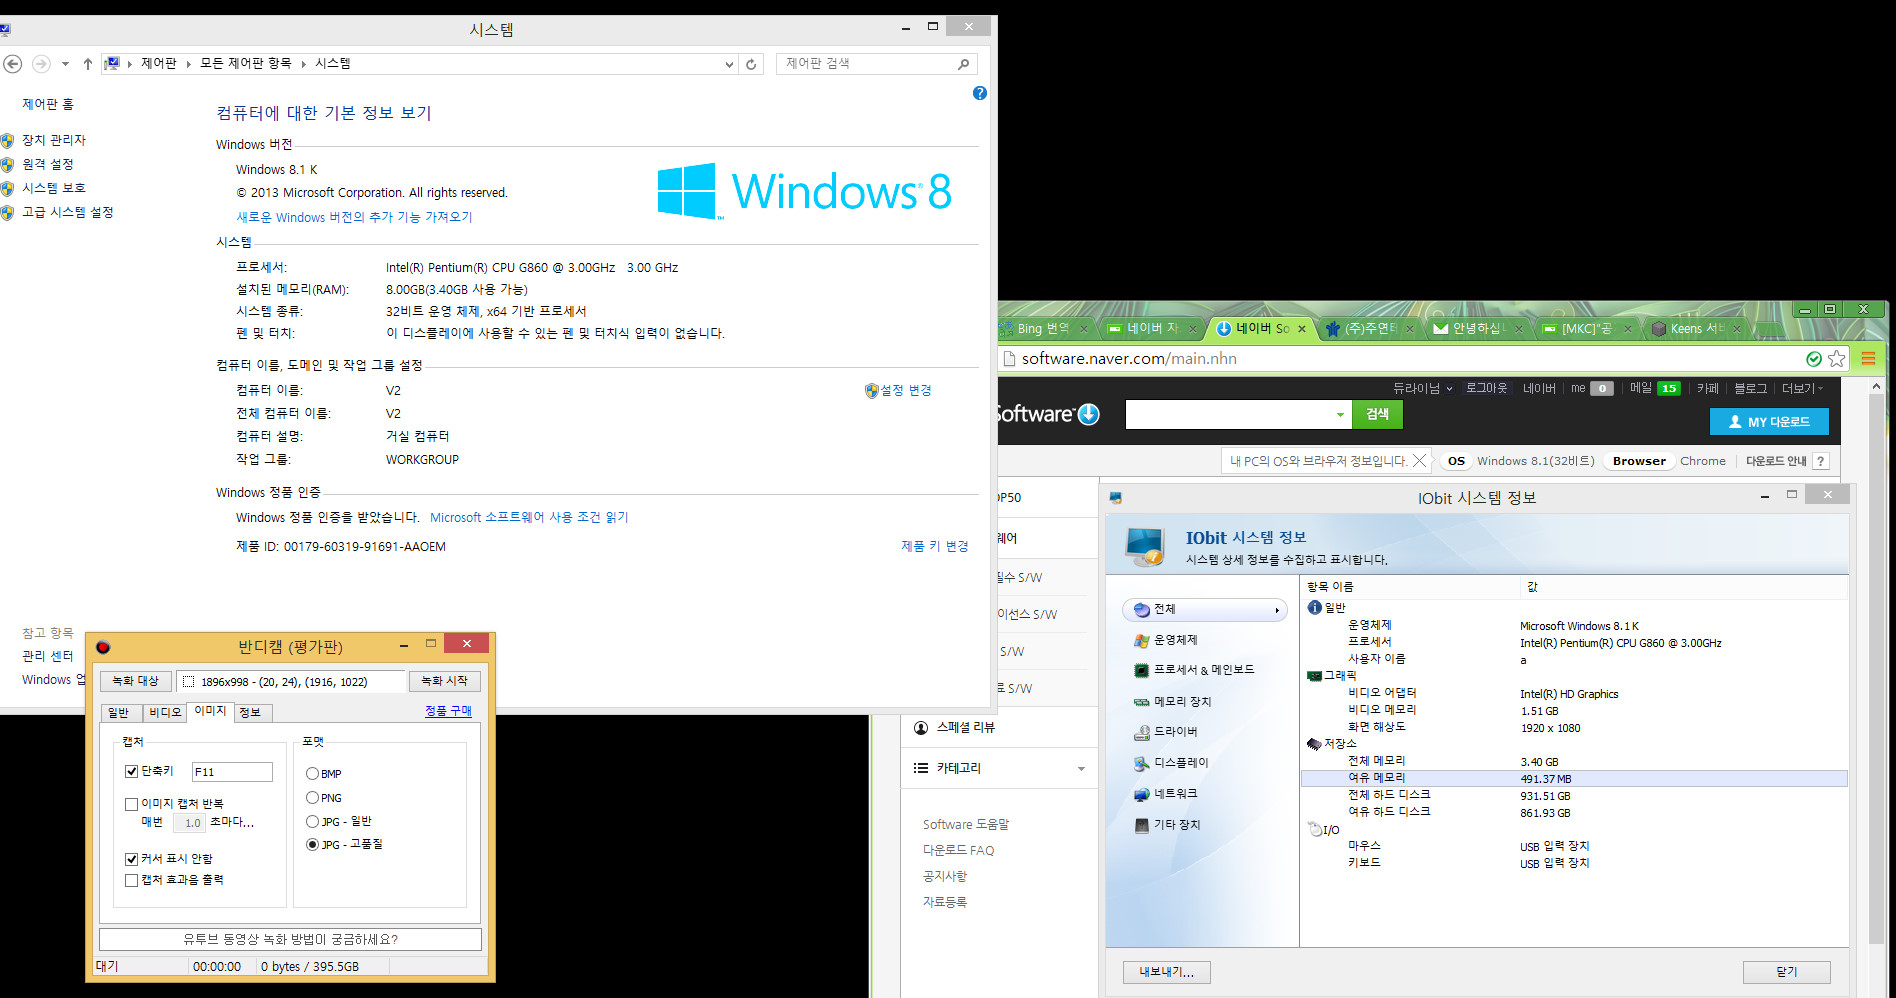Select 네트워크 category in IObit
1896x998 pixels.
coord(1165,794)
